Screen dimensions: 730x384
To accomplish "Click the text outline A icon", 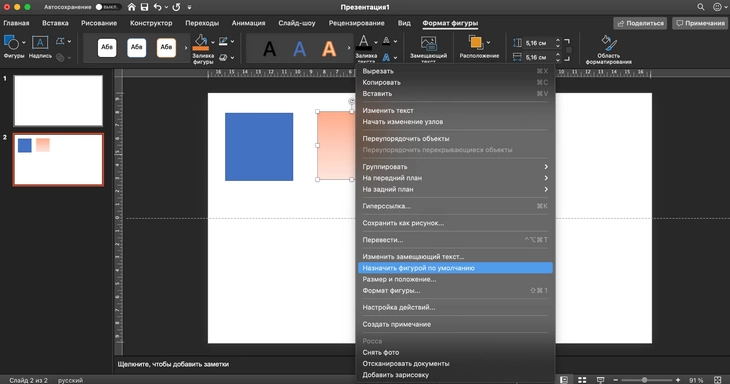I will (386, 41).
